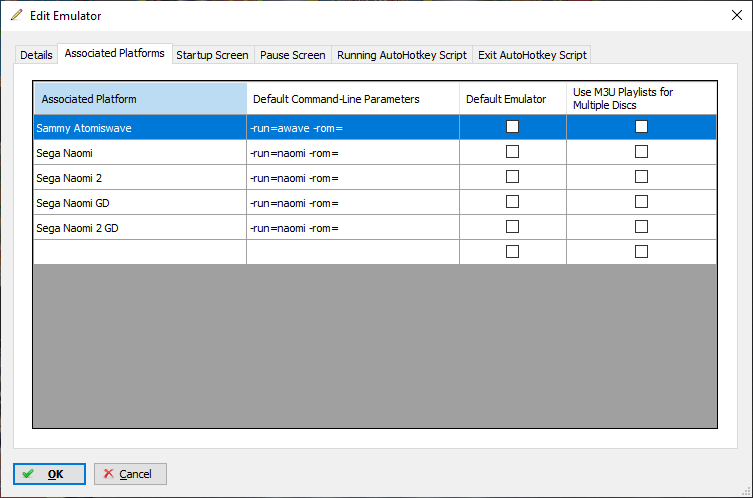Image resolution: width=753 pixels, height=498 pixels.
Task: Tick Default Emulator checkbox in empty new row
Action: pos(512,252)
